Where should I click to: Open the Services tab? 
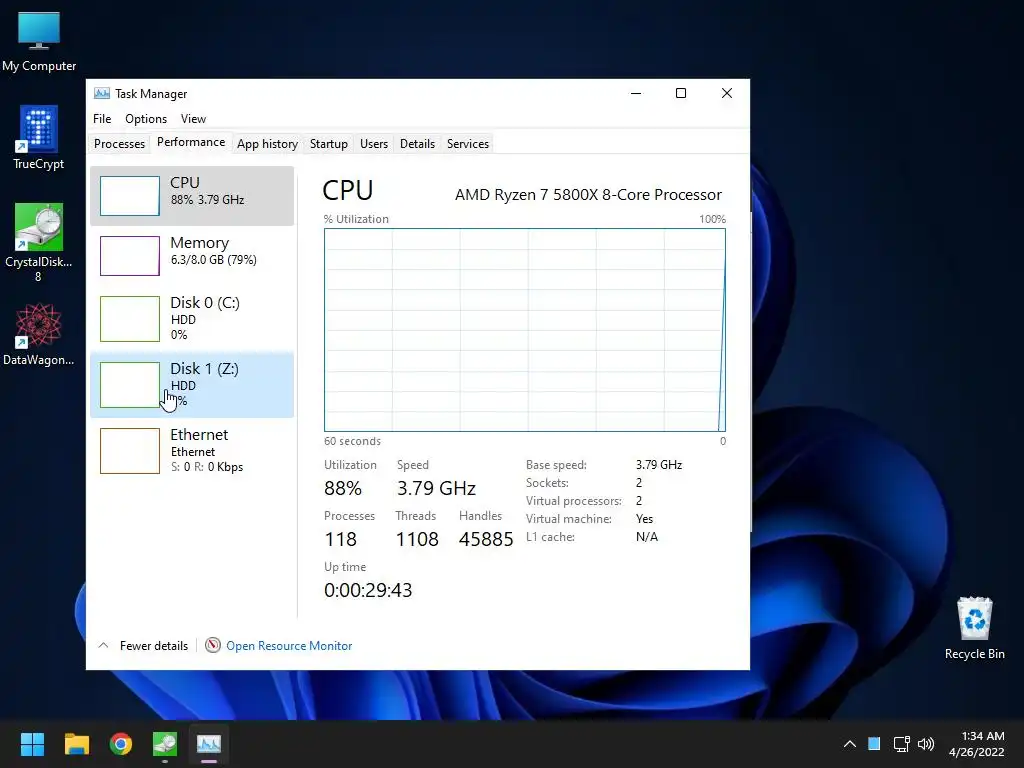click(x=468, y=144)
